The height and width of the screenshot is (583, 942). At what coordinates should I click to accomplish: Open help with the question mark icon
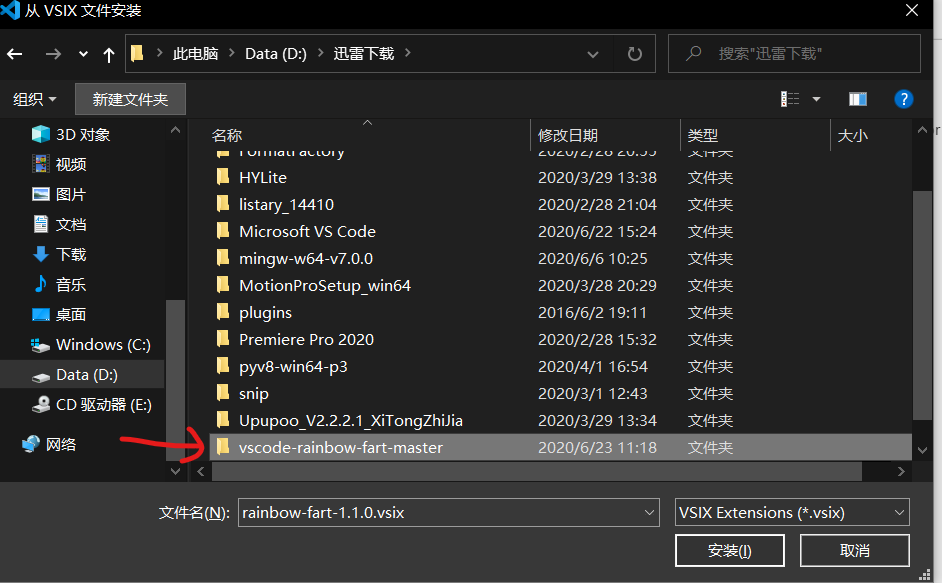point(904,99)
